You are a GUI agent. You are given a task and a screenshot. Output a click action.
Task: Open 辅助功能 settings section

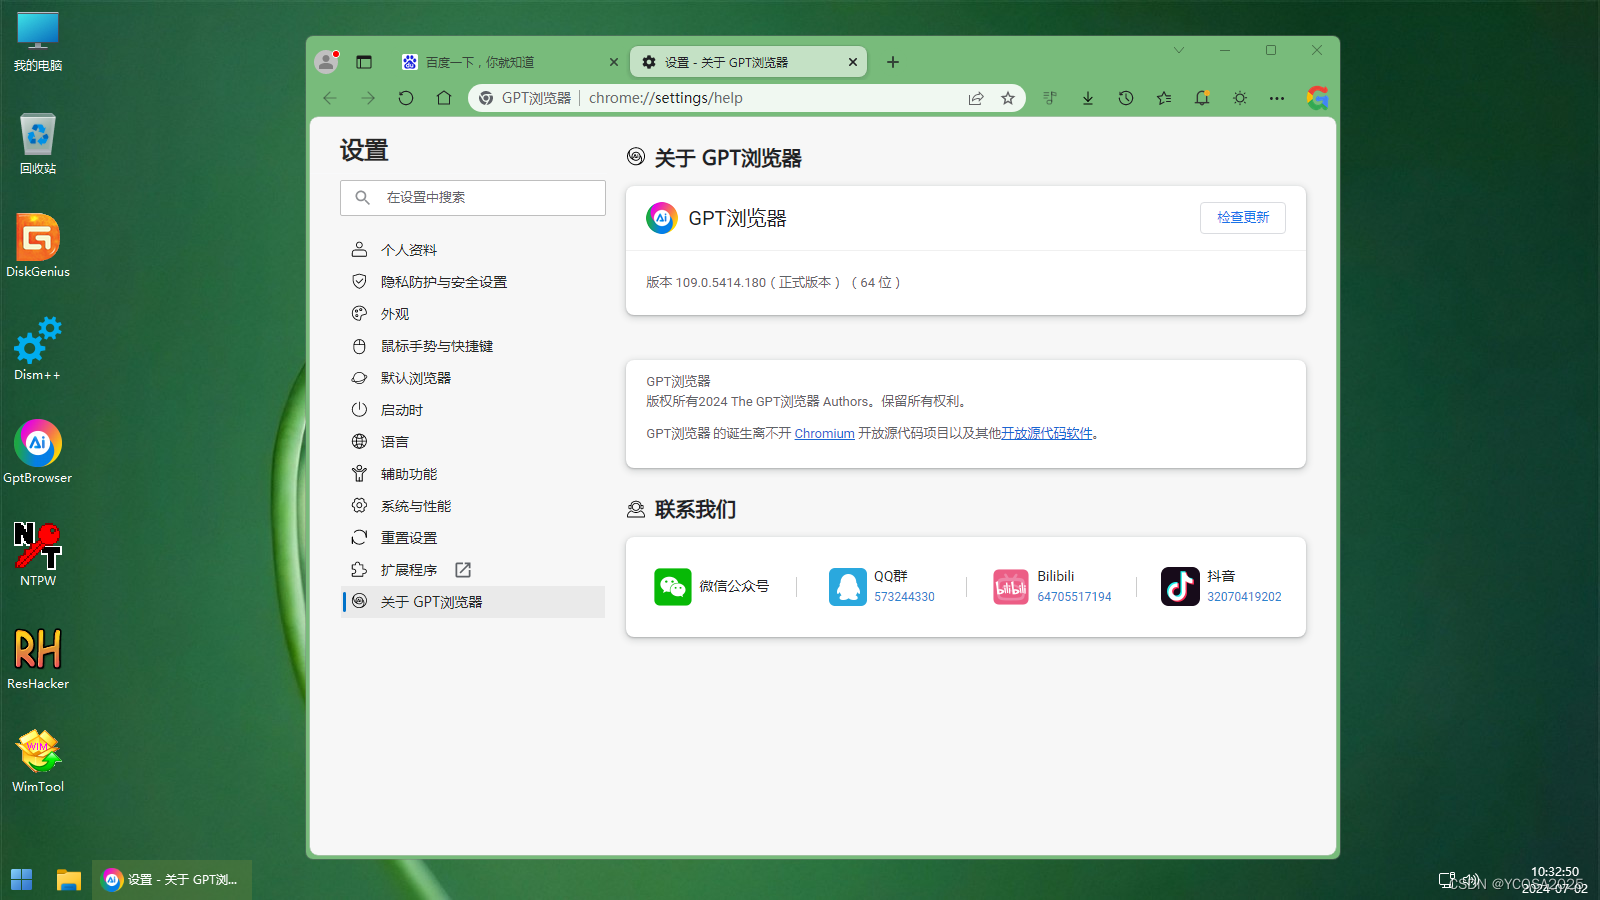(x=473, y=474)
